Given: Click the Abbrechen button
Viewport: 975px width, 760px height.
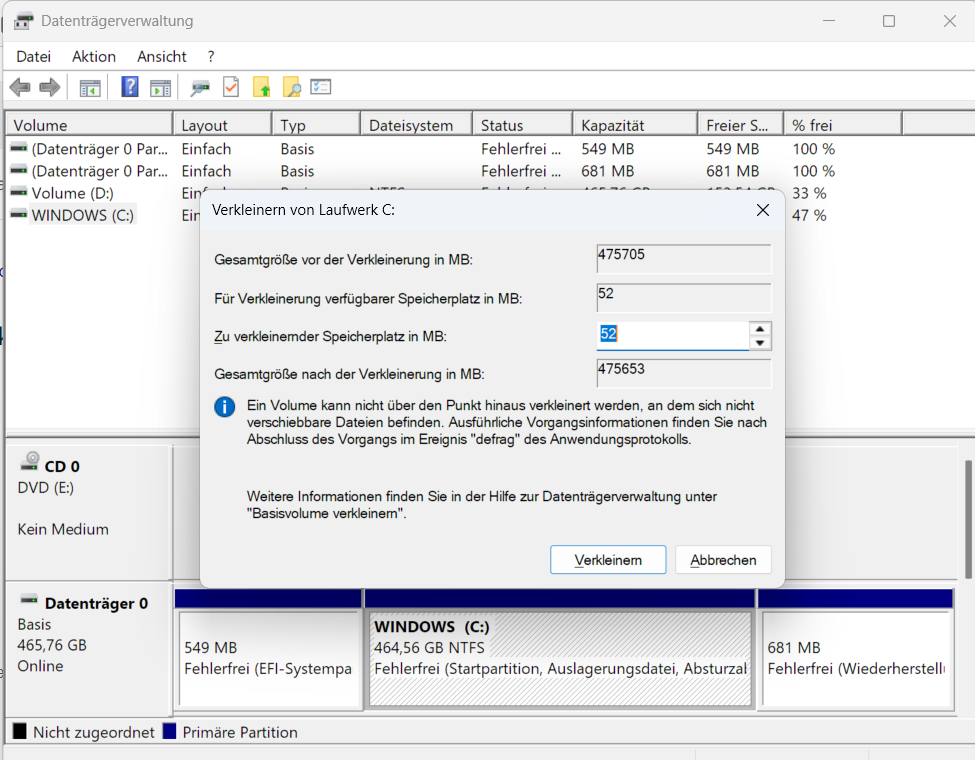Looking at the screenshot, I should tap(723, 560).
